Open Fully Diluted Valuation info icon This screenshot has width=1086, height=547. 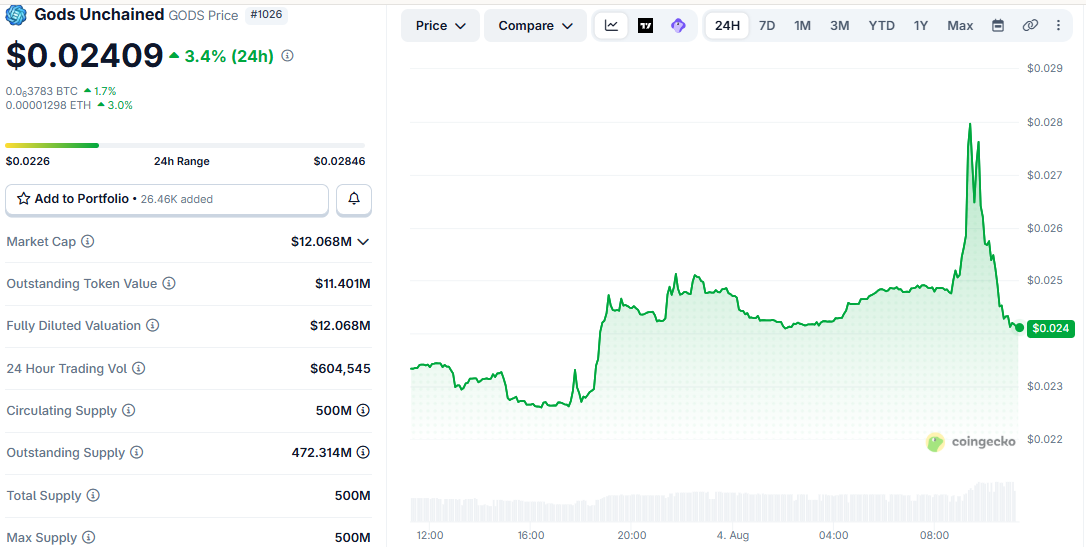[153, 325]
